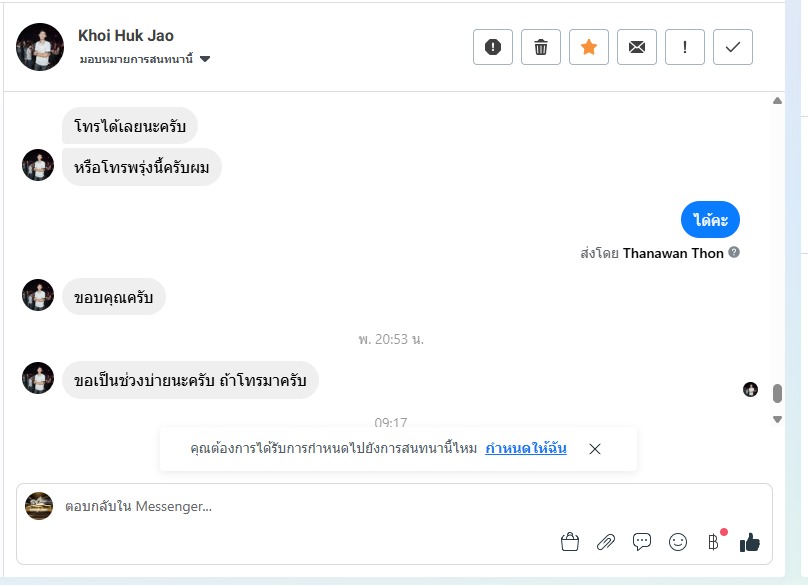The image size is (808, 585).
Task: Attach a file with paperclip icon
Action: 606,542
